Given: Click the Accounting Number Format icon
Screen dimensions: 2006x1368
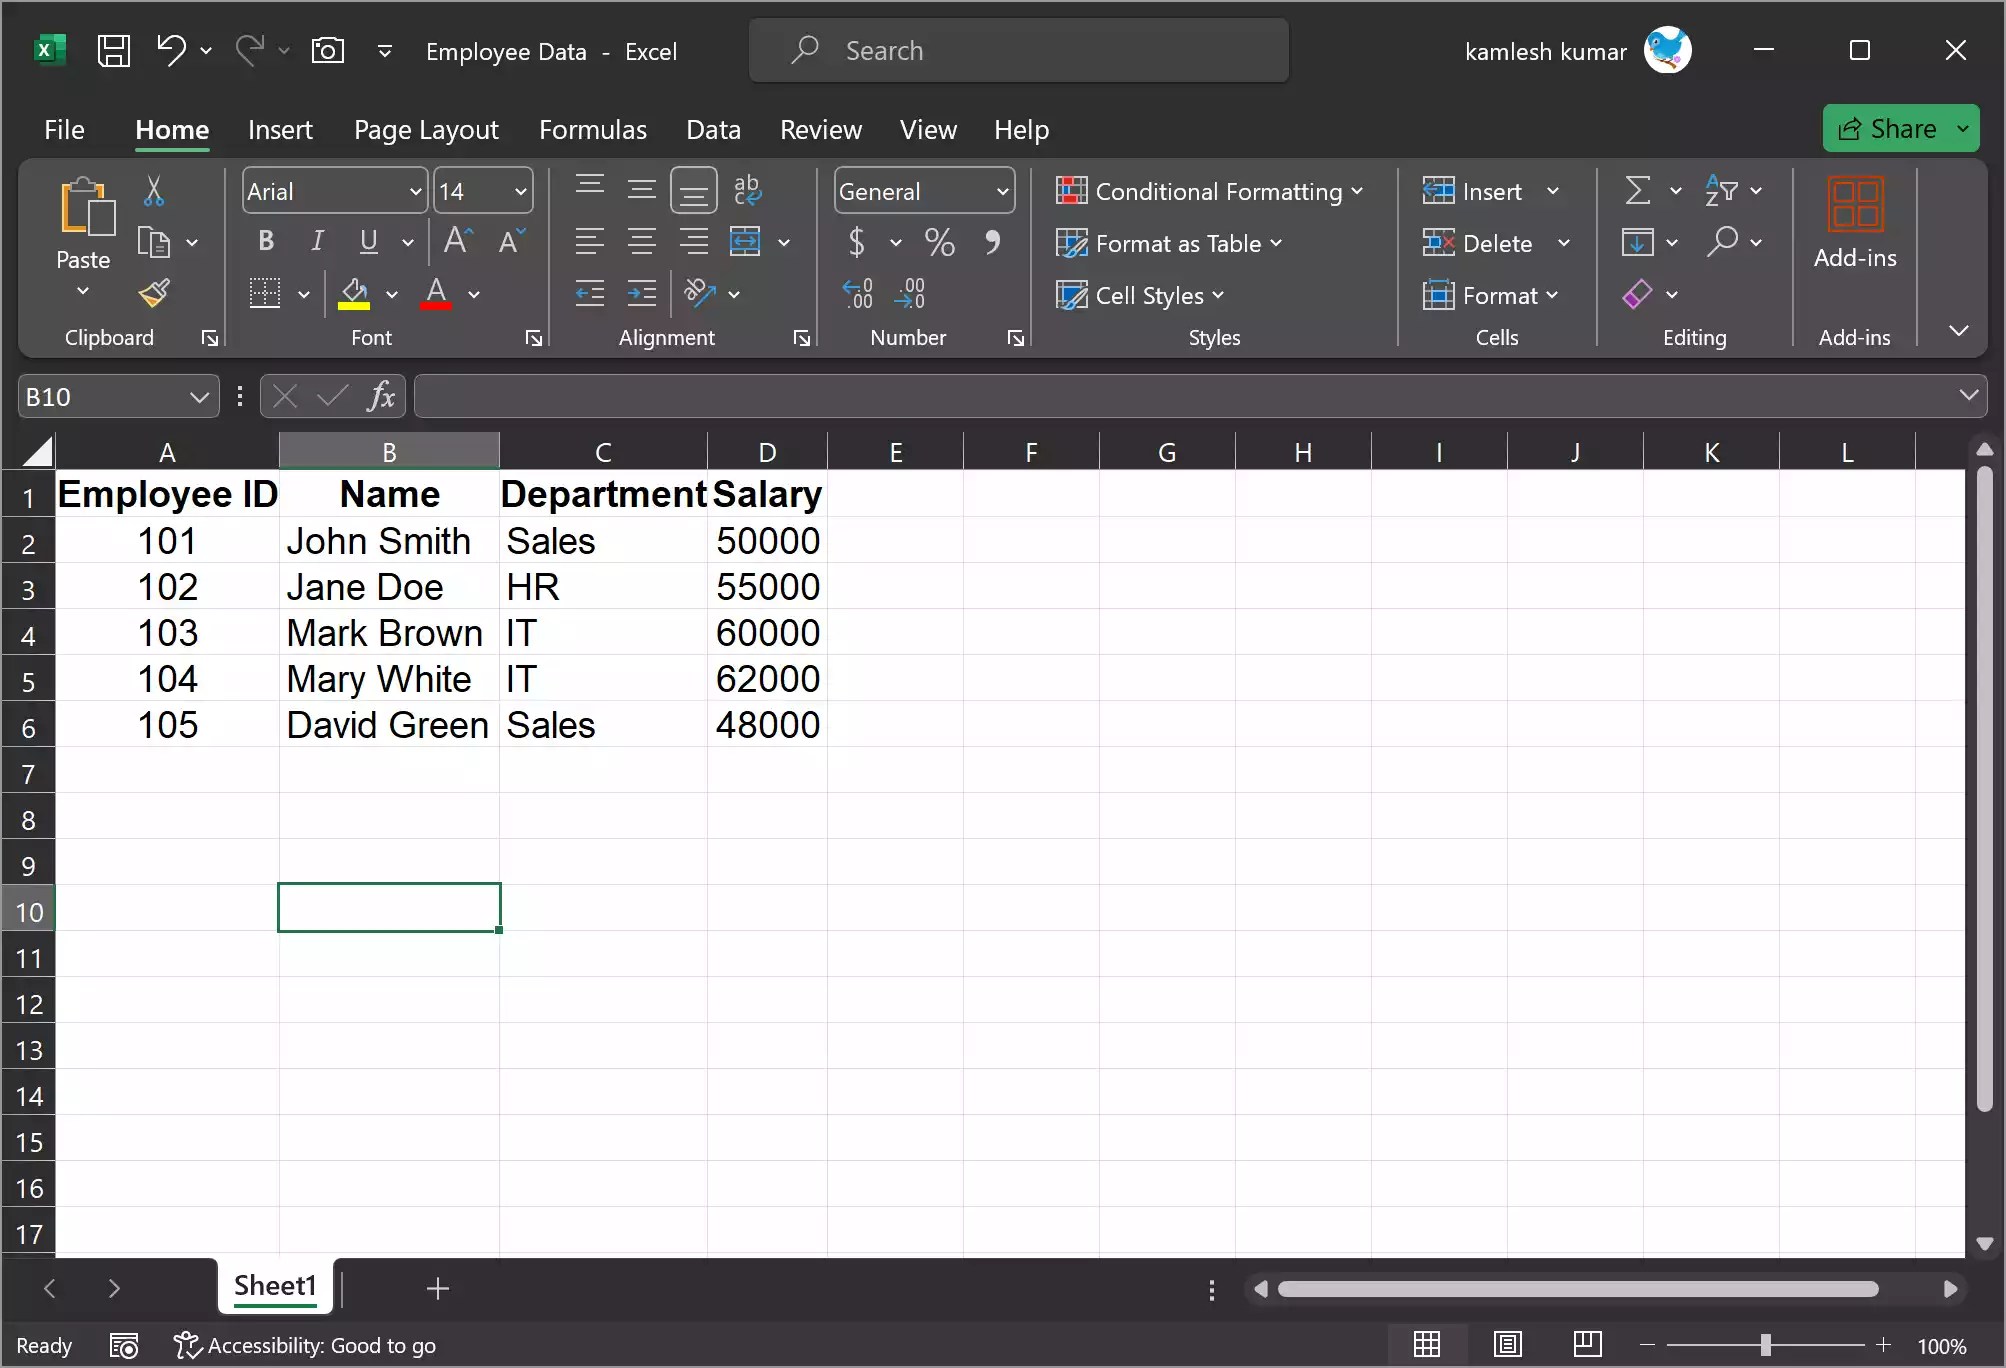Looking at the screenshot, I should 858,242.
